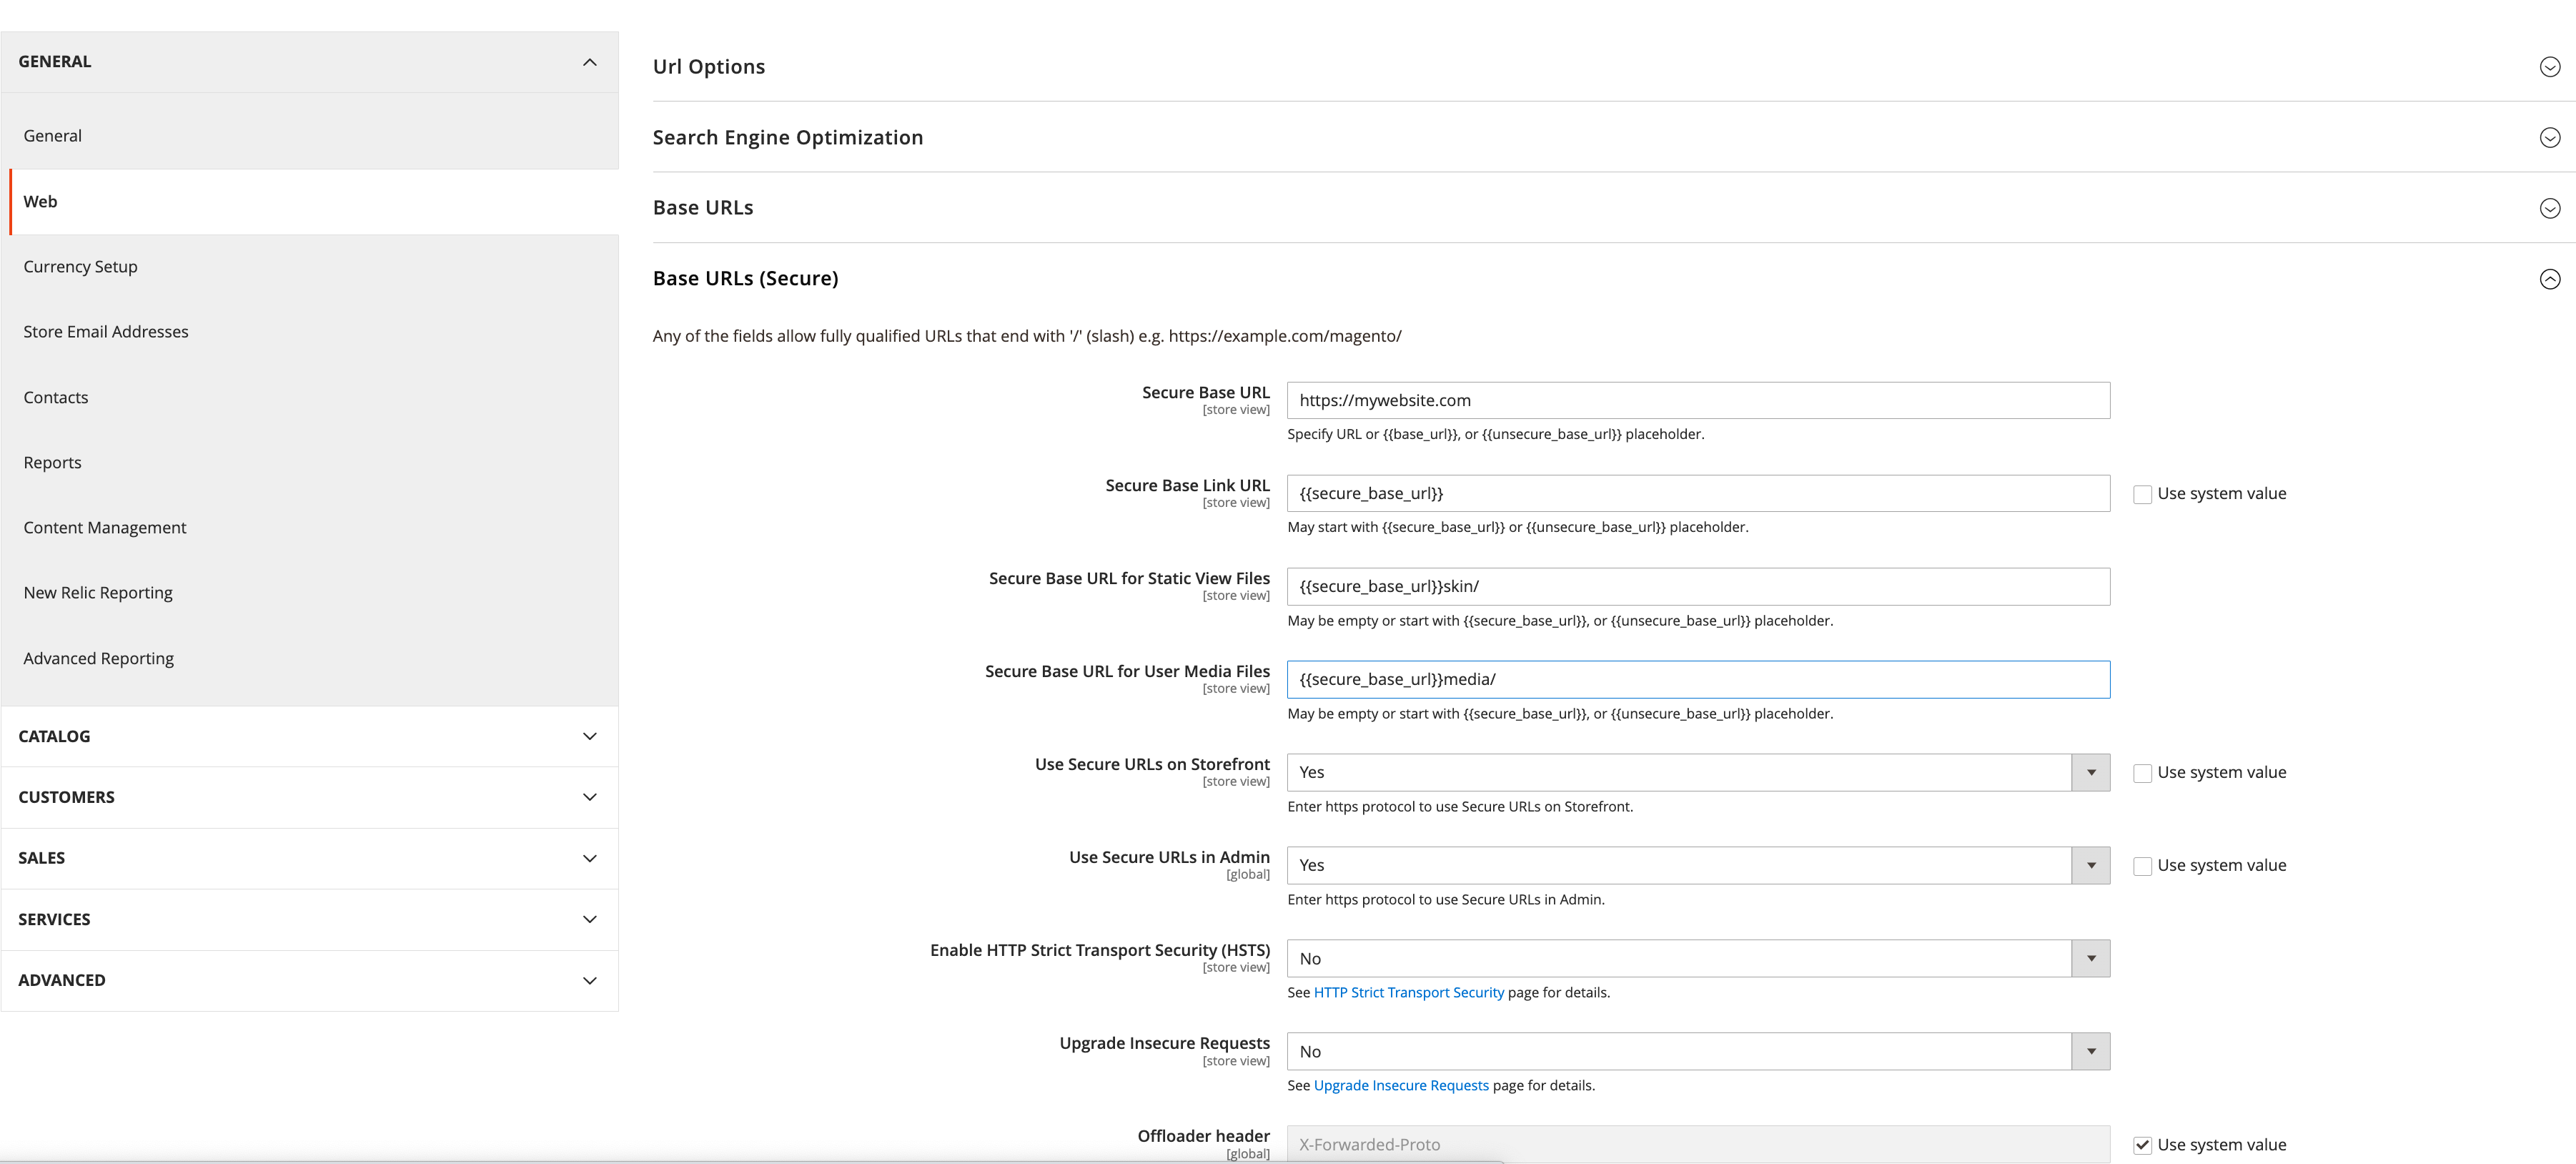The width and height of the screenshot is (2576, 1164).
Task: Open Use Secure URLs in Admin dropdown
Action: click(1697, 866)
